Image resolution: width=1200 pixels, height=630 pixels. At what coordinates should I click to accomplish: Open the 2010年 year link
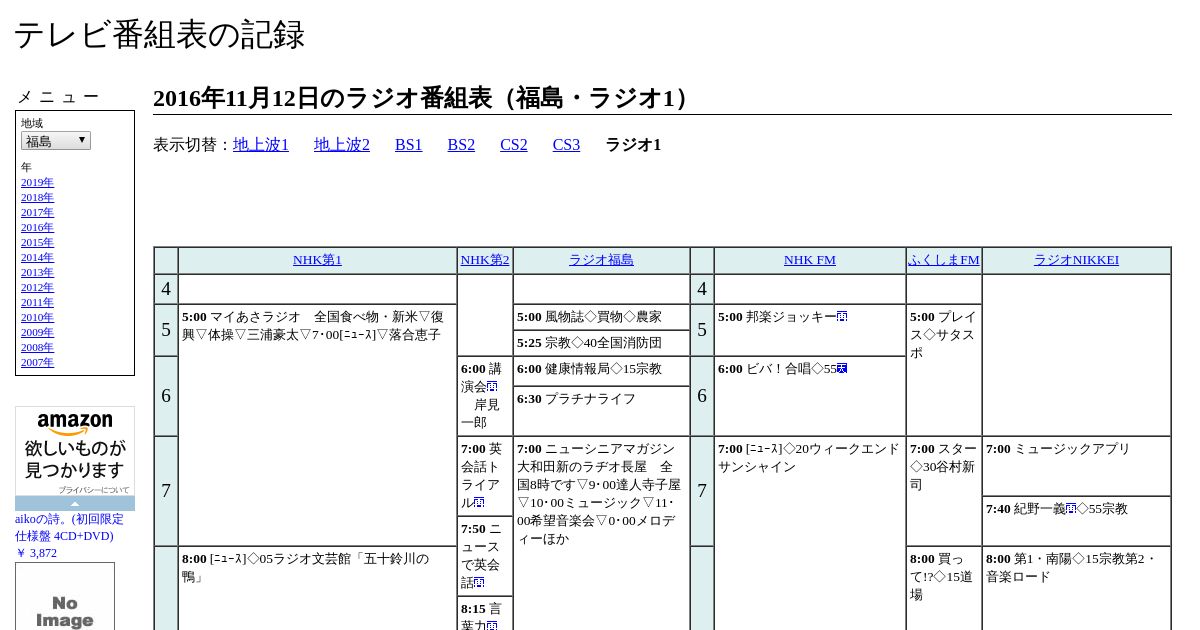37,317
